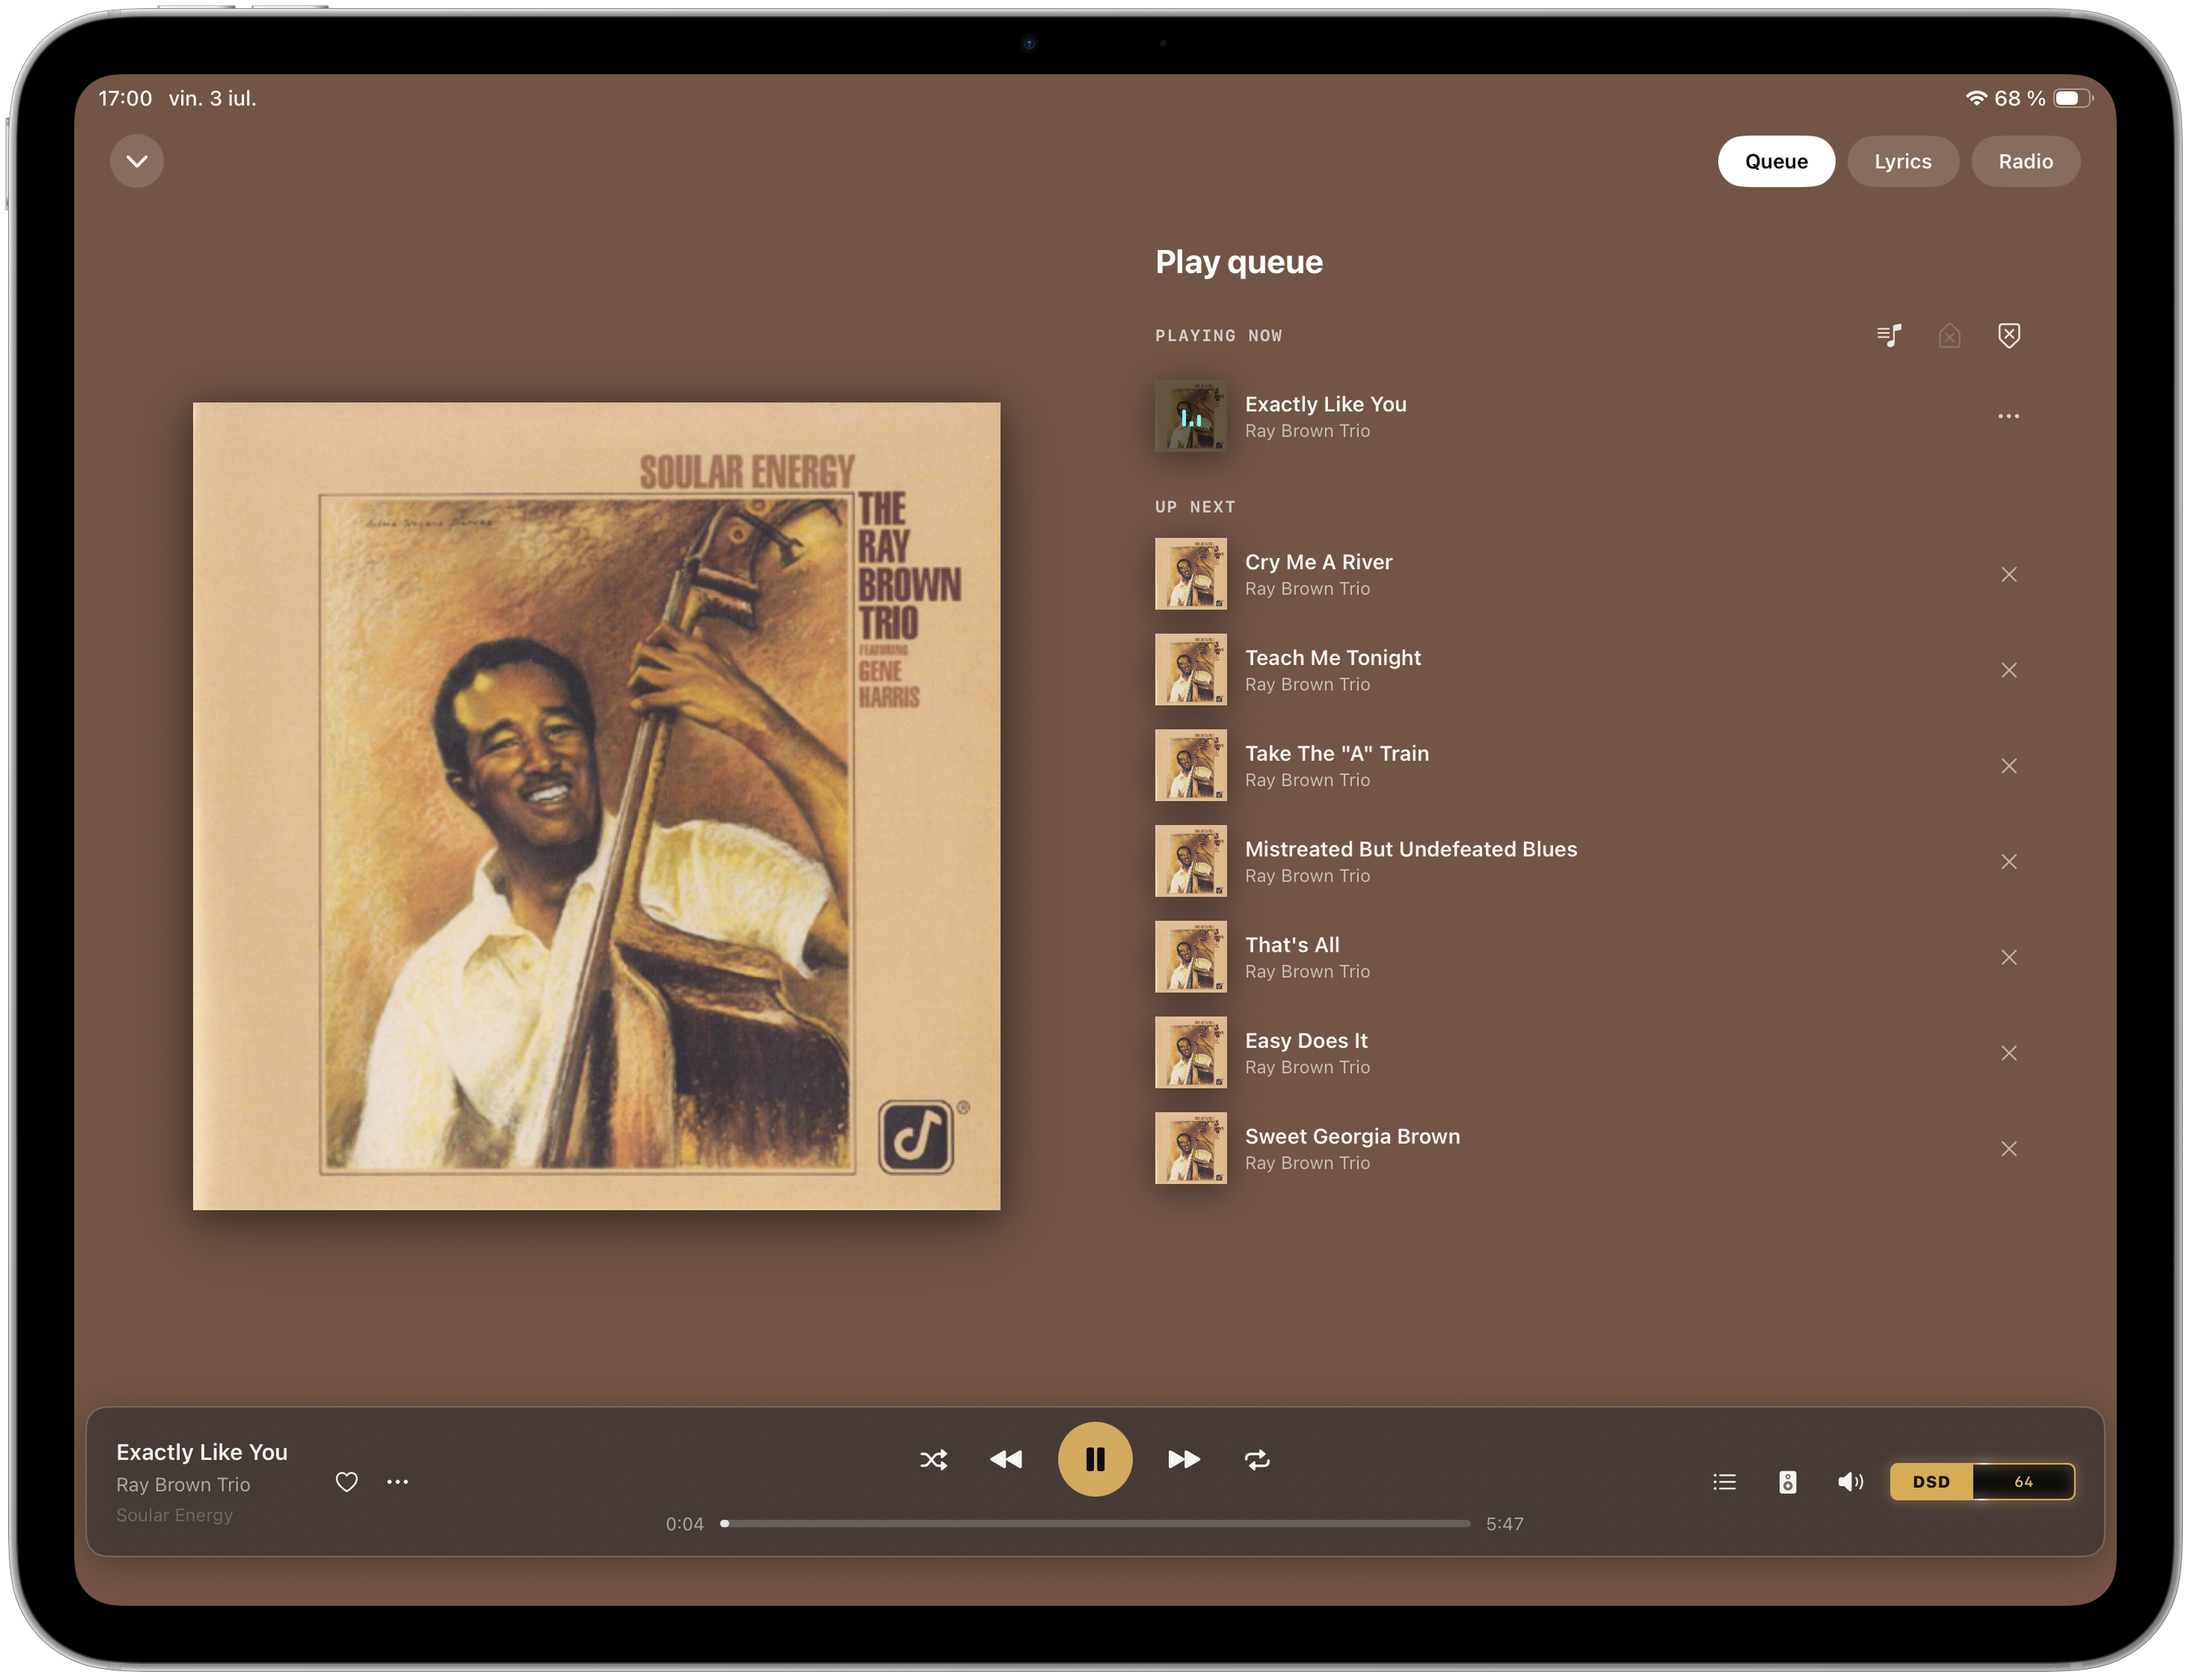2191x1680 pixels.
Task: Remove Mistreated But Undefeated Blues from queue
Action: click(x=2008, y=861)
